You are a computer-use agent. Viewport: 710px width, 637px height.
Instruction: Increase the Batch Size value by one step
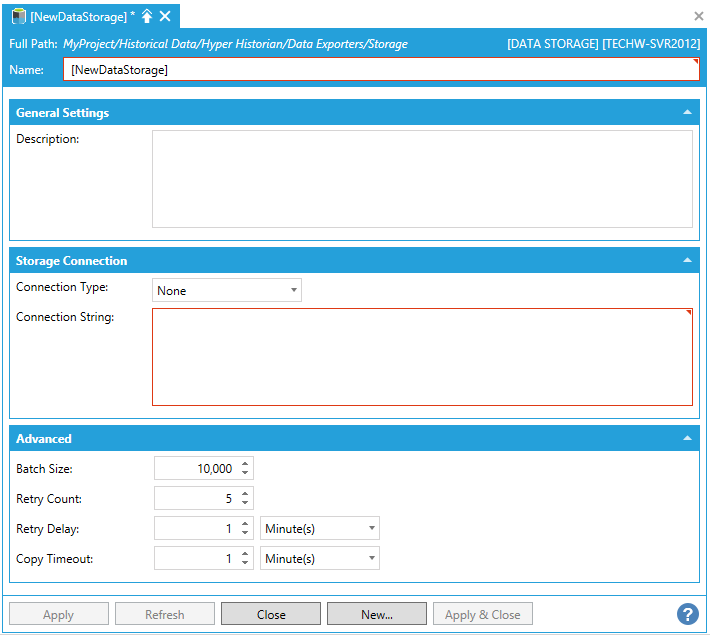tap(246, 464)
